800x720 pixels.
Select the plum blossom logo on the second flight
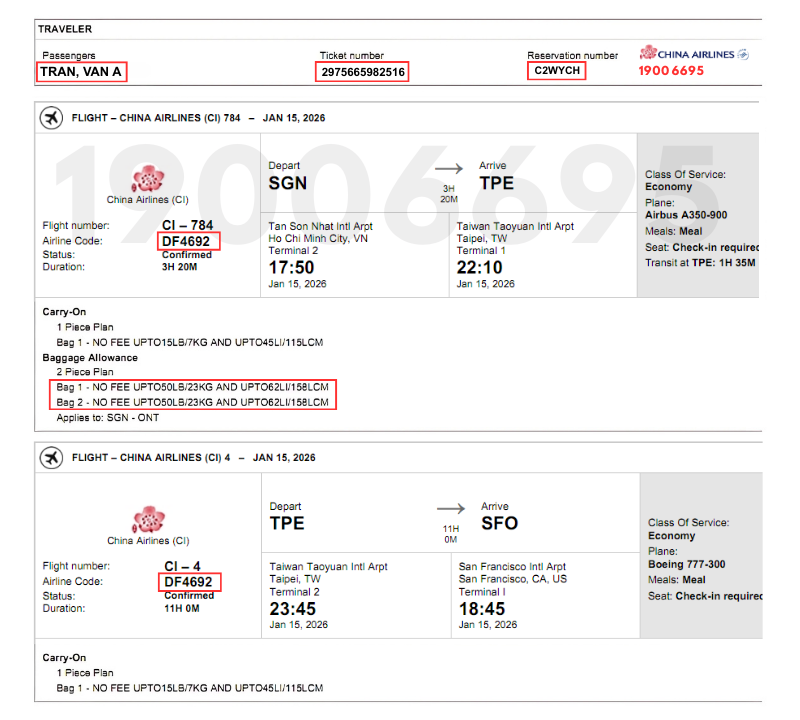pyautogui.click(x=148, y=521)
